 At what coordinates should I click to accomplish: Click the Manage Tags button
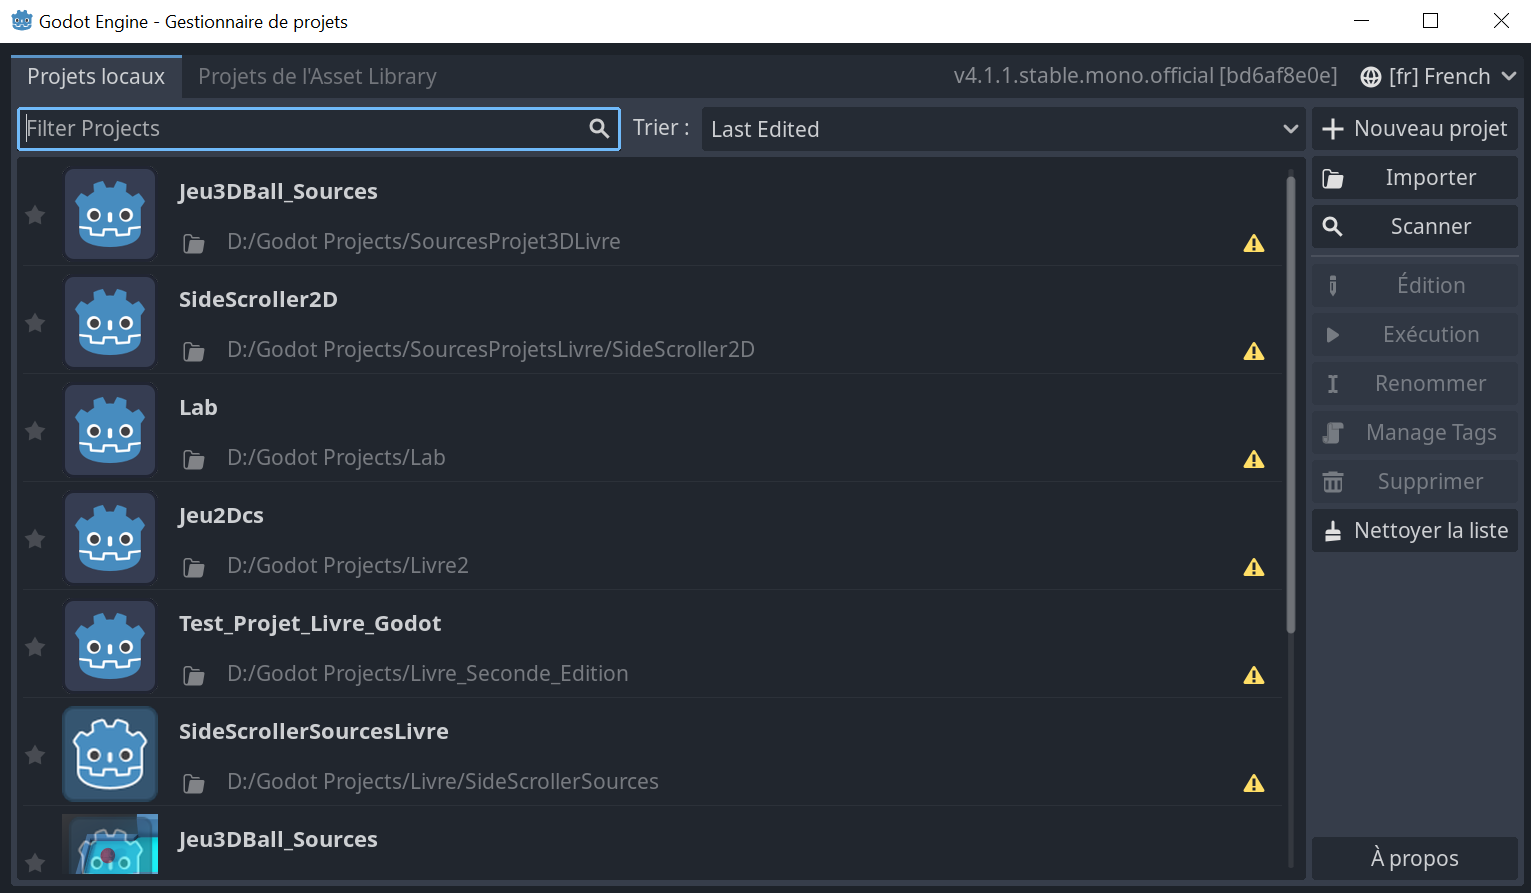(x=1414, y=433)
